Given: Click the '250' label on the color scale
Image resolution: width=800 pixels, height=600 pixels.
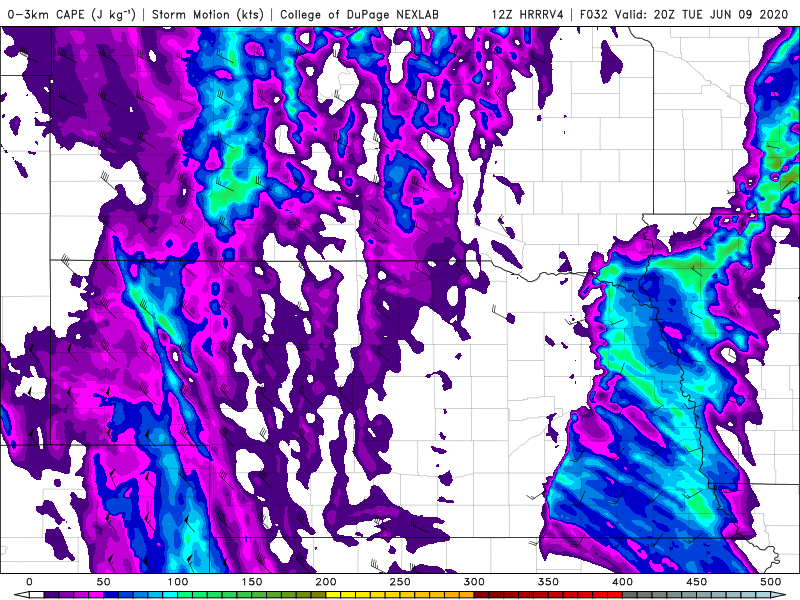Looking at the screenshot, I should pos(399,582).
